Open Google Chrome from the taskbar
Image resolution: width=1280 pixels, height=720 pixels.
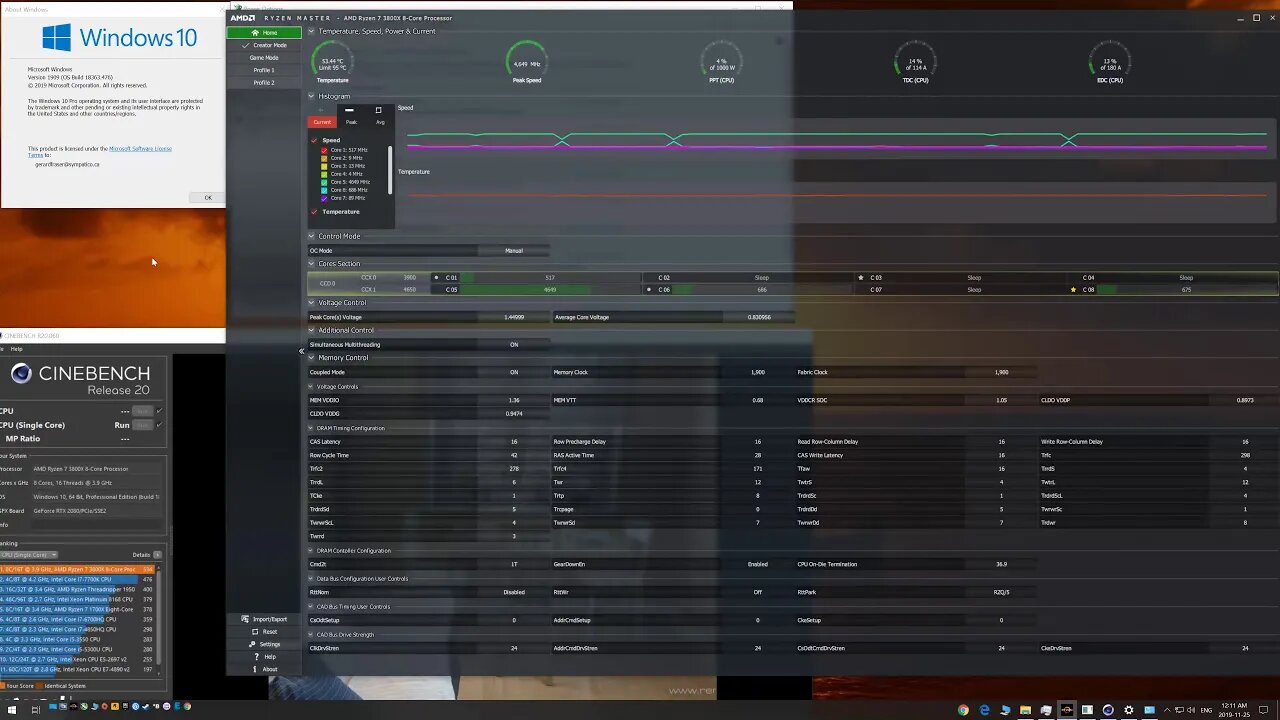963,710
